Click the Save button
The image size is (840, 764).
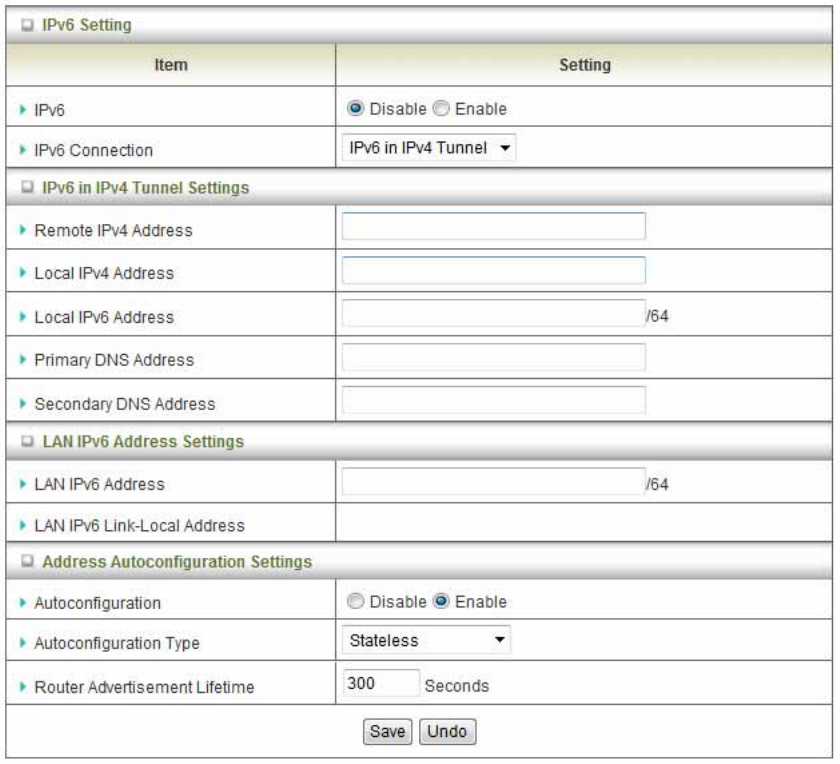coord(392,731)
